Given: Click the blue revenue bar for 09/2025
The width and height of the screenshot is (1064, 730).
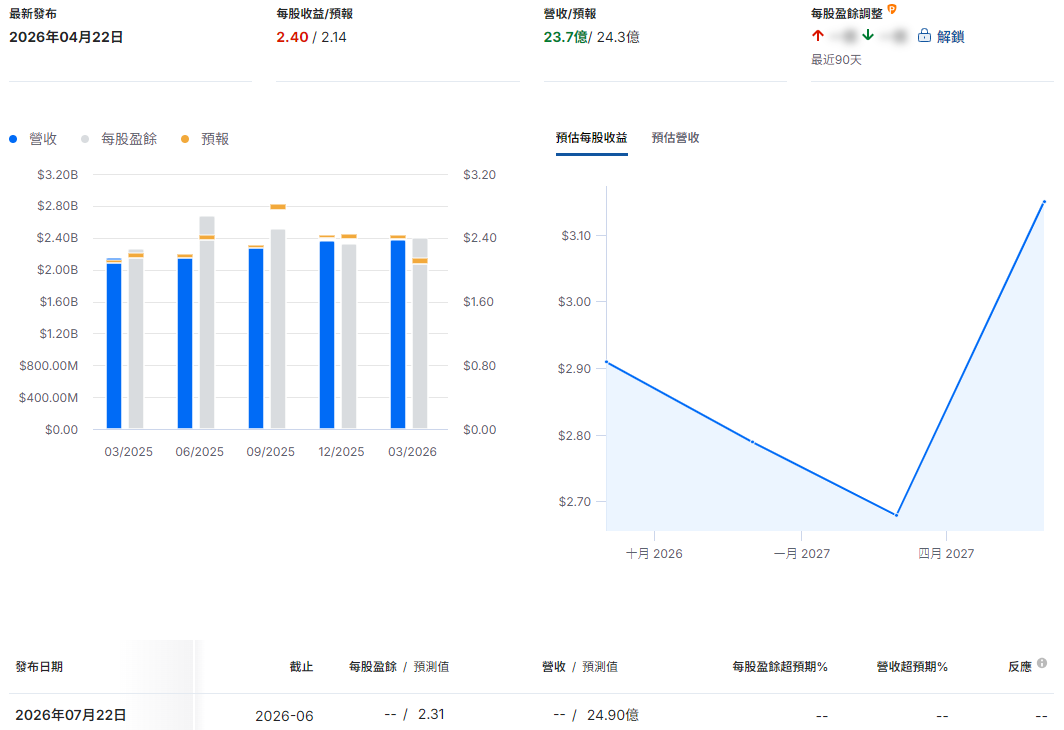Looking at the screenshot, I should 256,339.
